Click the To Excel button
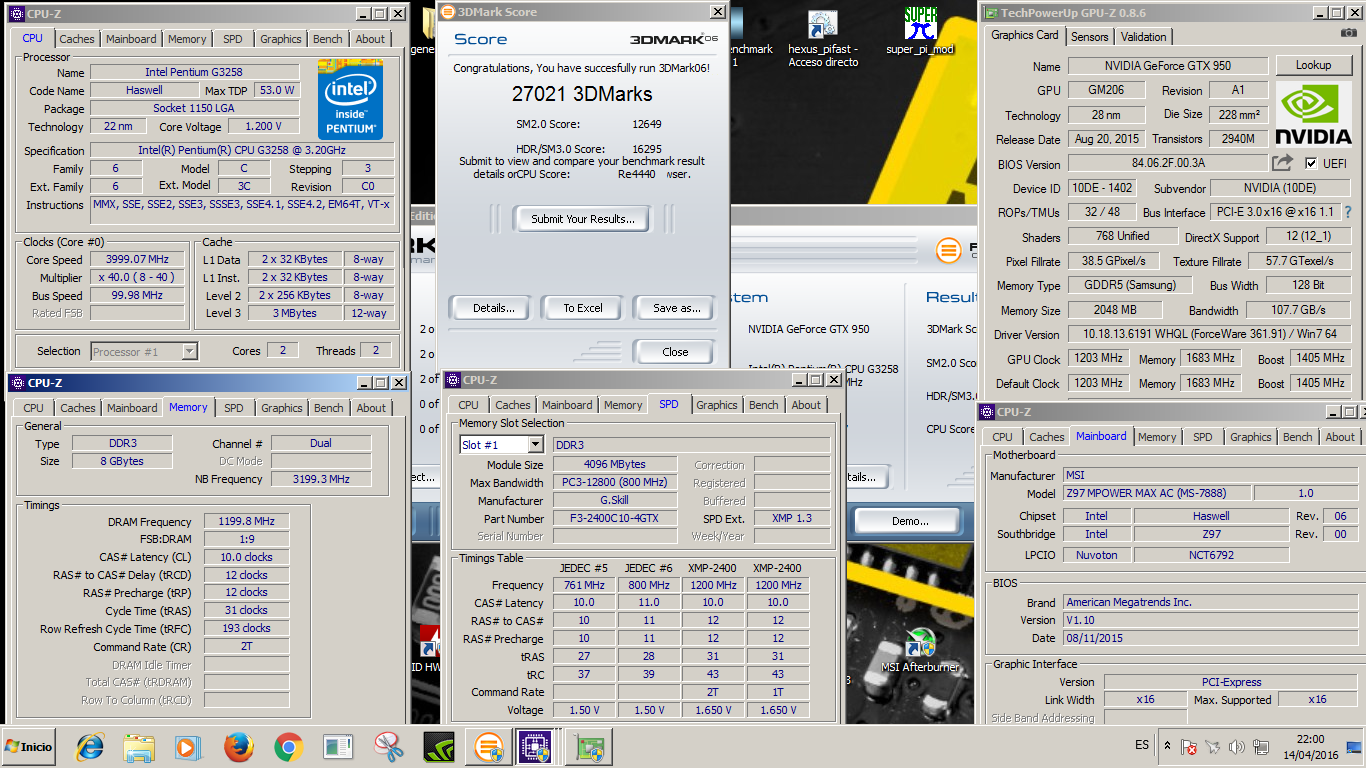This screenshot has height=768, width=1366. pos(582,308)
